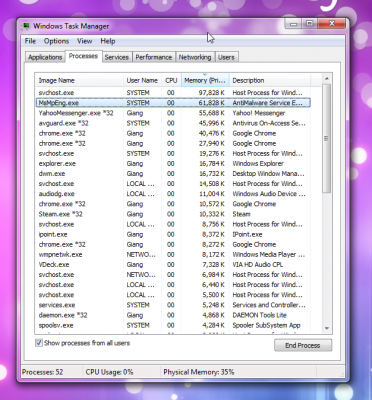This screenshot has width=372, height=400.
Task: Select the VDeck.exe process
Action: (173, 265)
